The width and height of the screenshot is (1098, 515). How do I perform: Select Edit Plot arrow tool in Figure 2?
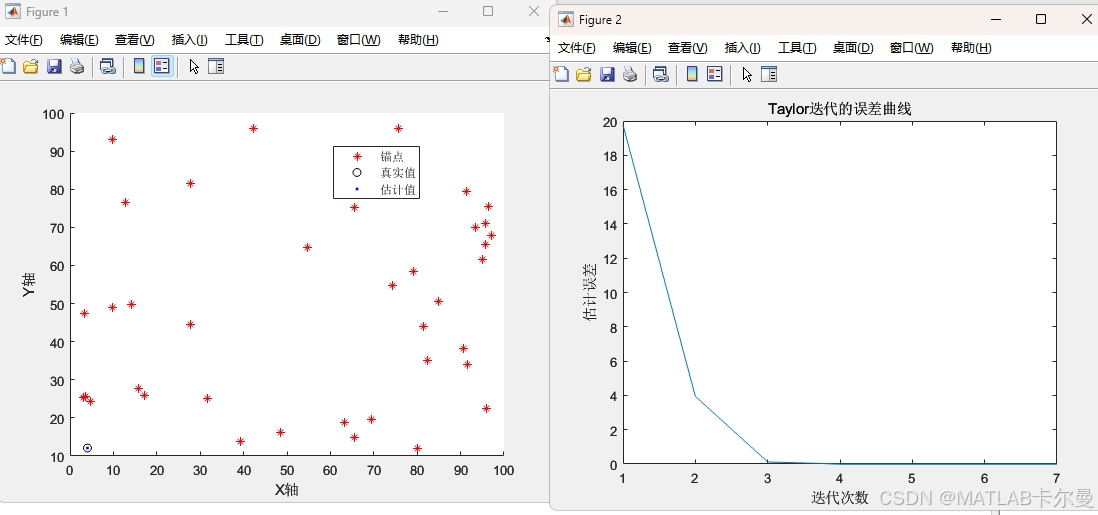[x=747, y=74]
